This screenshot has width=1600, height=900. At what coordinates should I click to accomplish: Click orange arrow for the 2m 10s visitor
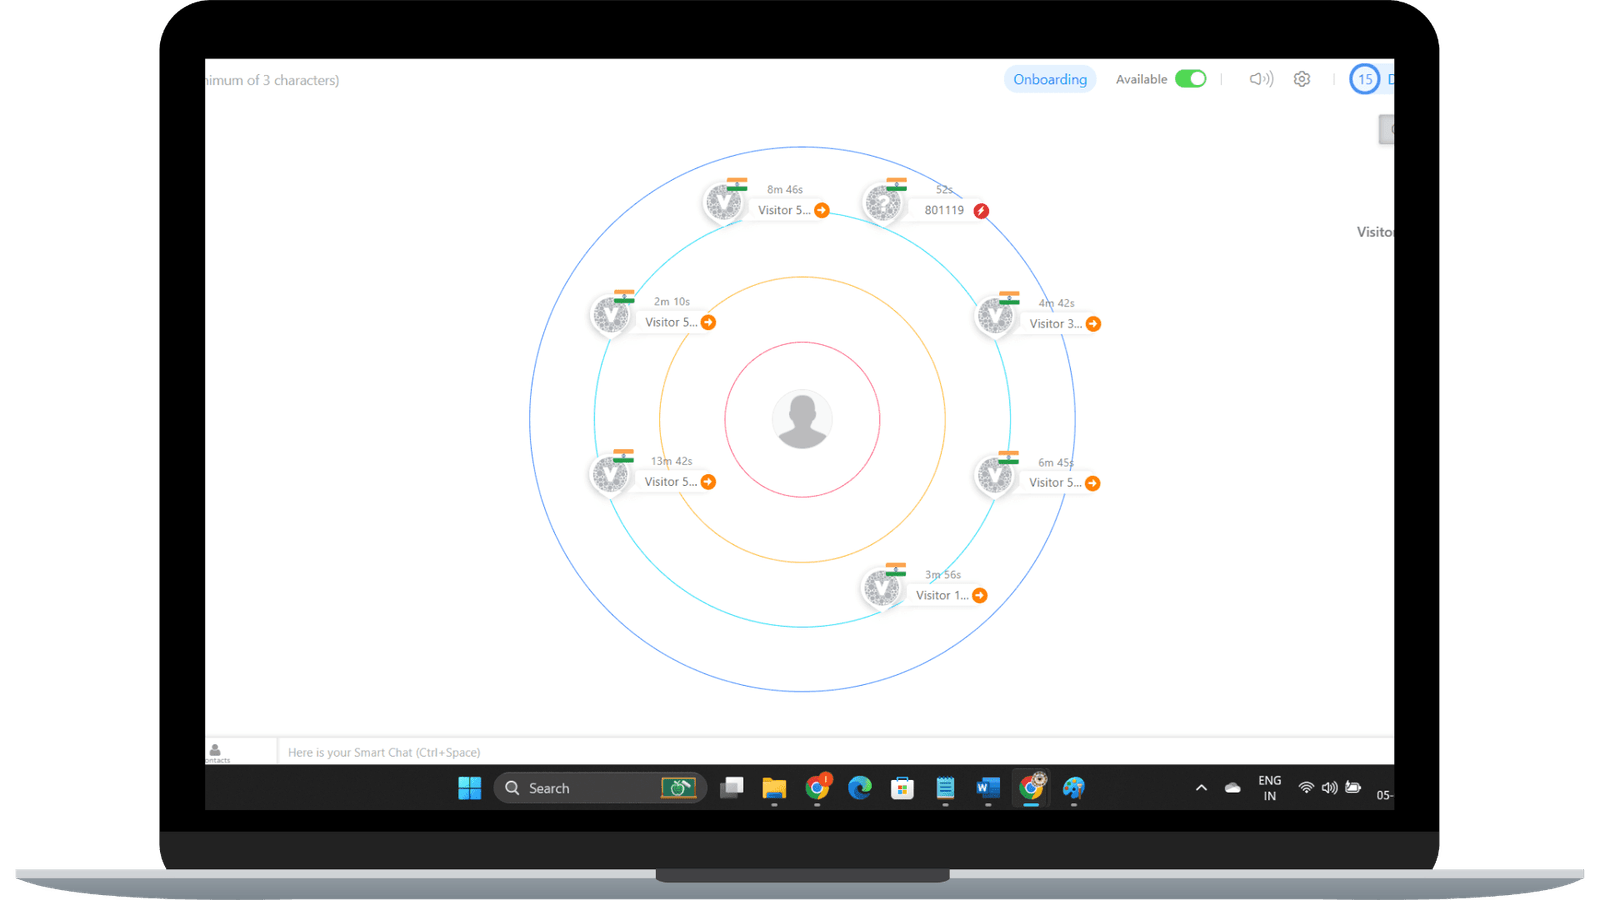[708, 322]
